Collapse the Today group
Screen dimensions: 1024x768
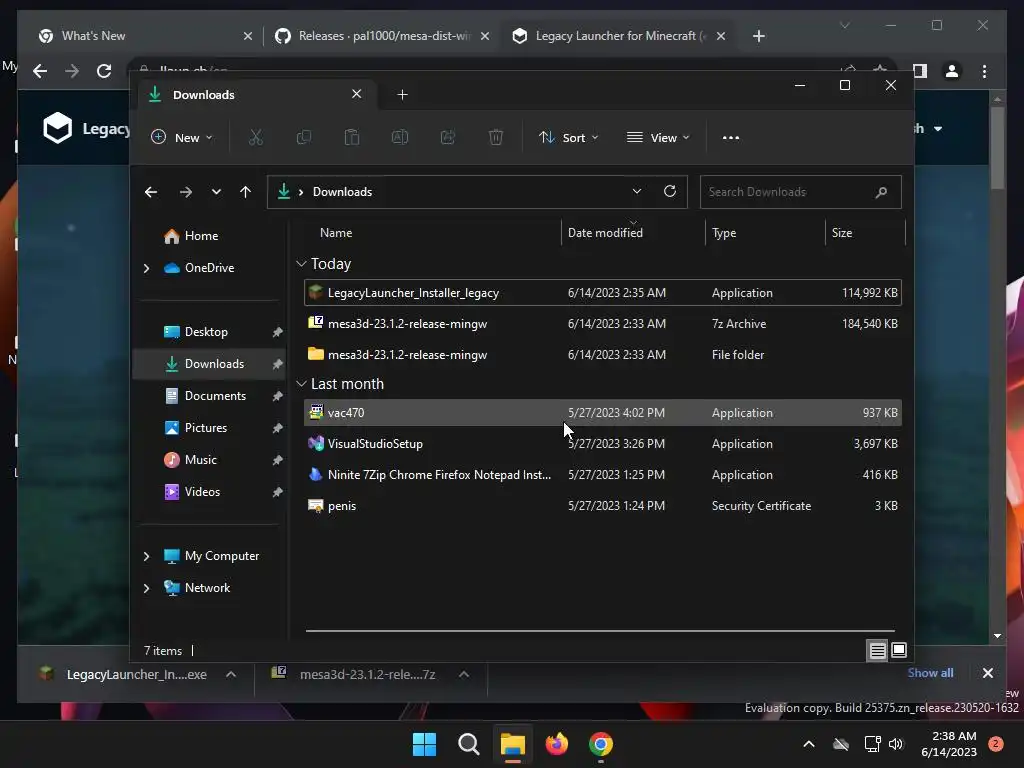pos(301,264)
